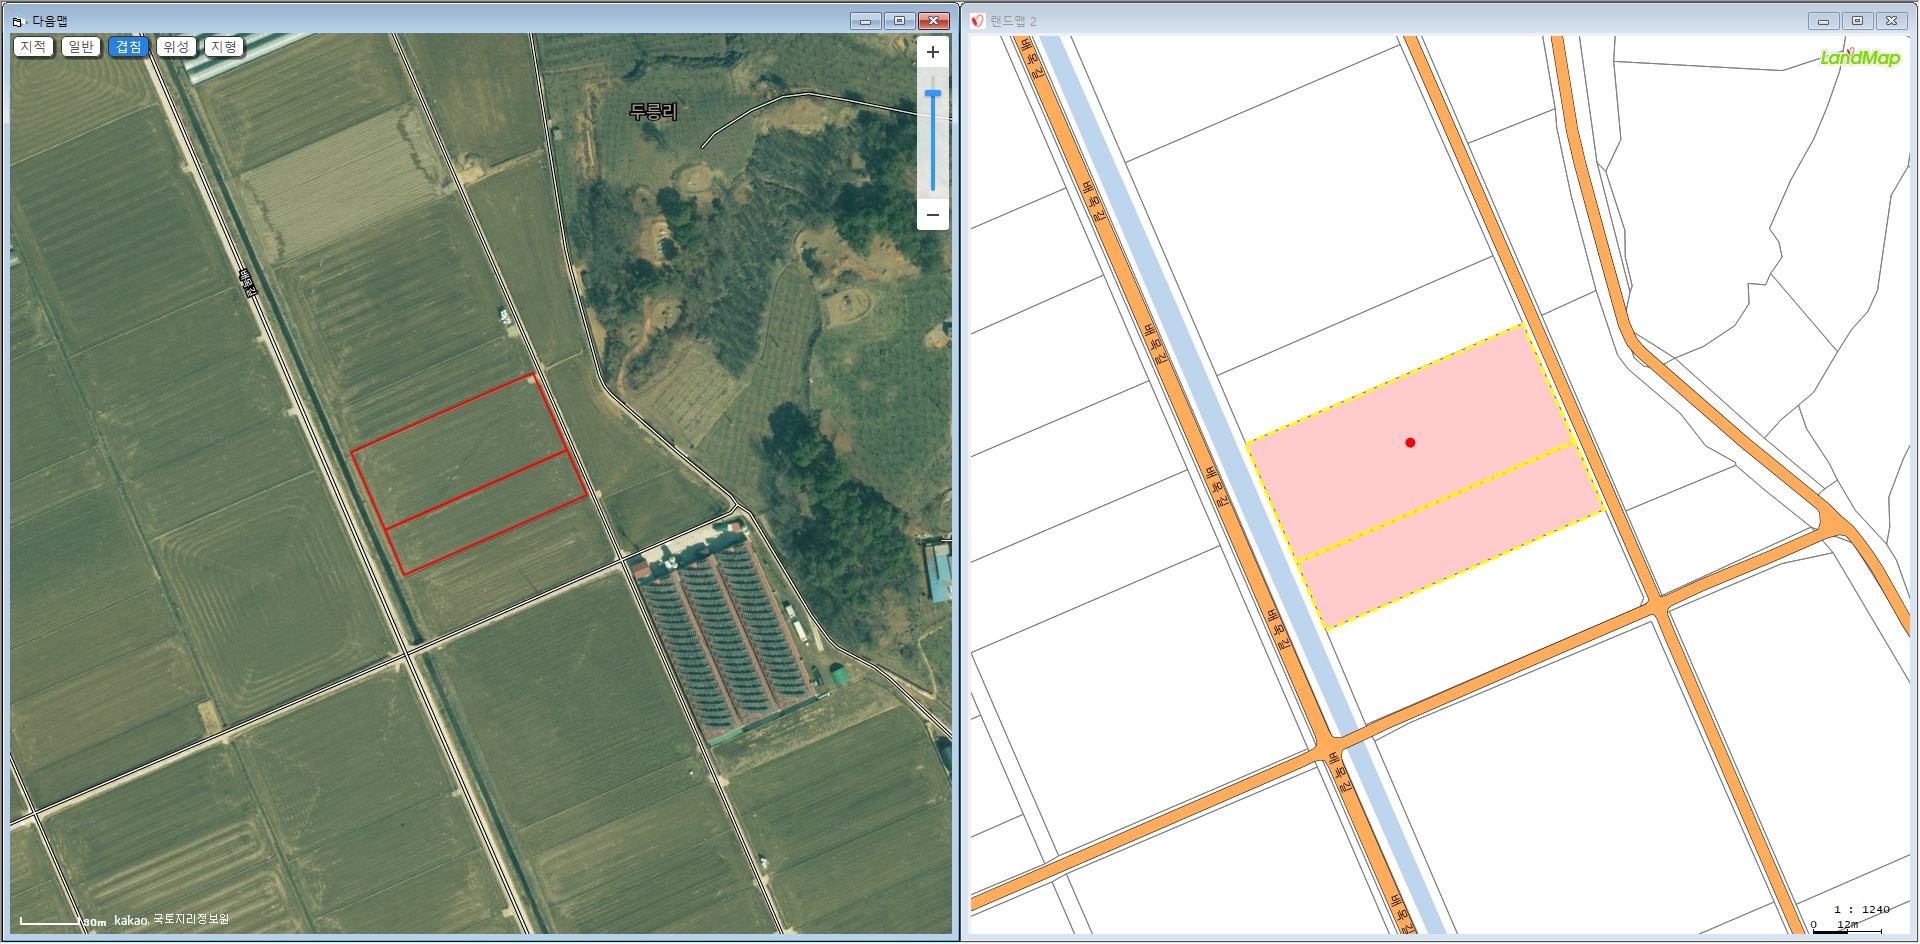This screenshot has width=1920, height=944.
Task: Close the 다음맵 window
Action: [x=933, y=21]
